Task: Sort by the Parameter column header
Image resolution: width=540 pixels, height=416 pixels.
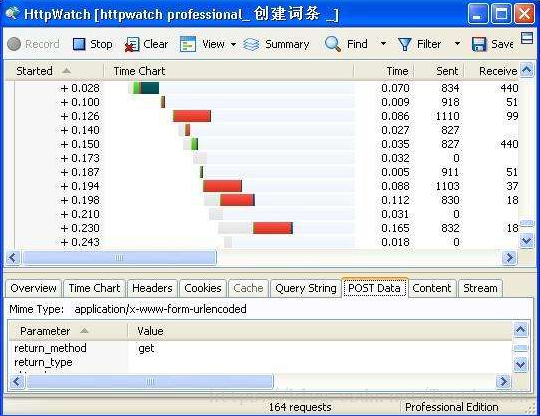Action: [68, 331]
